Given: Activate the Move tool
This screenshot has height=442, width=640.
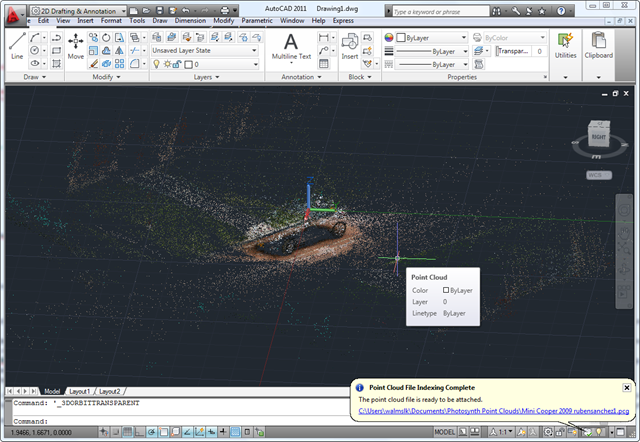Looking at the screenshot, I should click(76, 45).
